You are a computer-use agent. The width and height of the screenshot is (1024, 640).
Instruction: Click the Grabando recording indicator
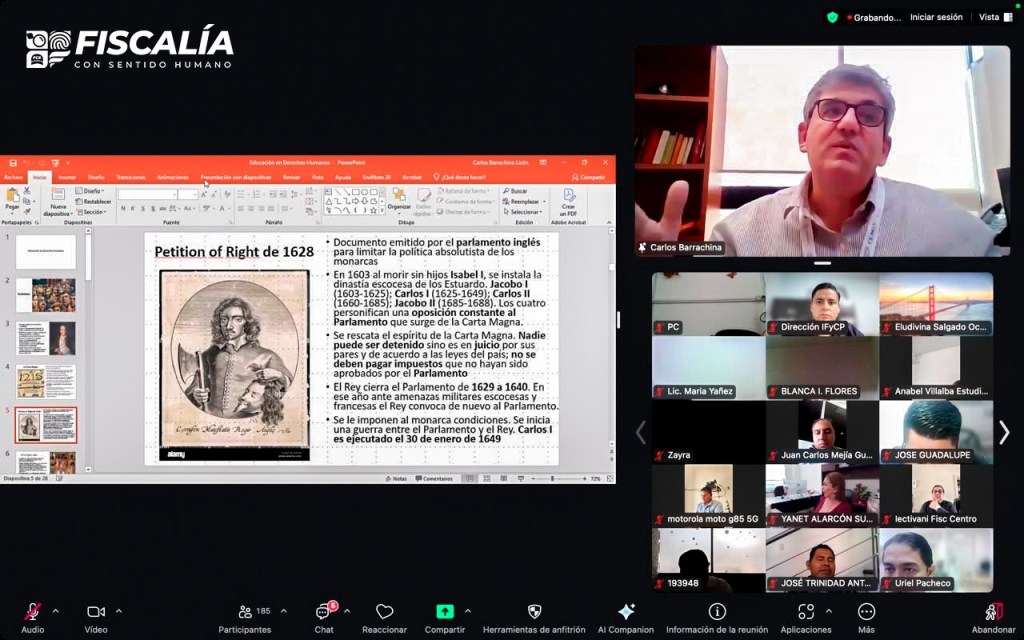point(872,17)
